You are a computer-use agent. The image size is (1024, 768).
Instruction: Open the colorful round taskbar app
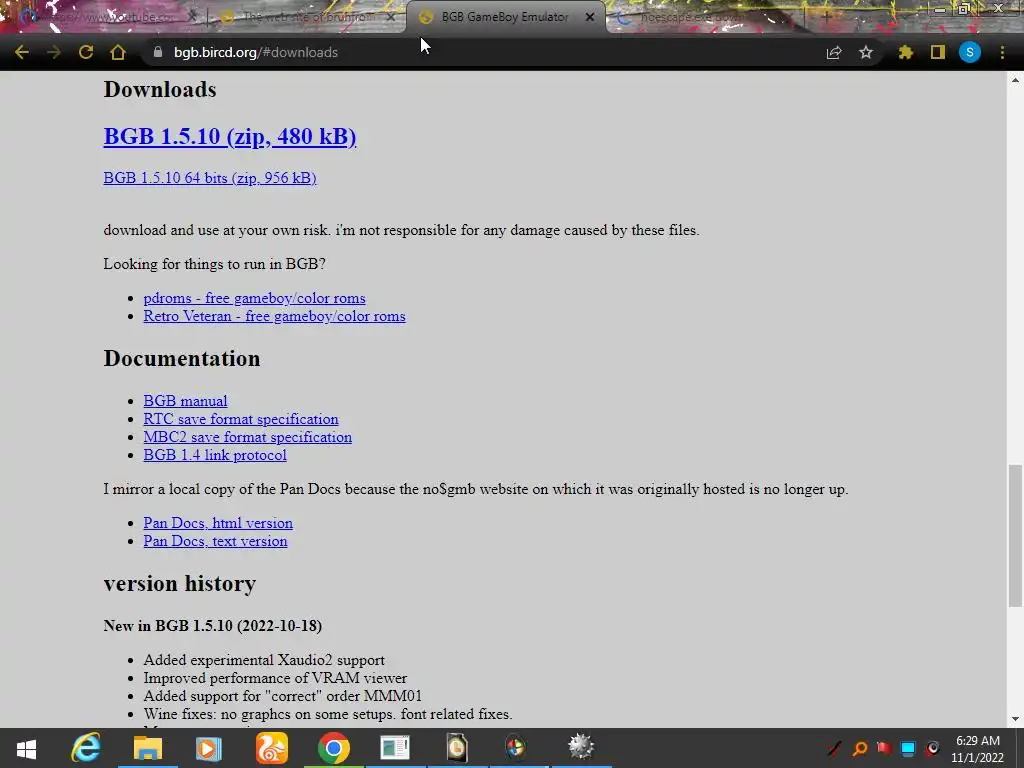(x=515, y=748)
